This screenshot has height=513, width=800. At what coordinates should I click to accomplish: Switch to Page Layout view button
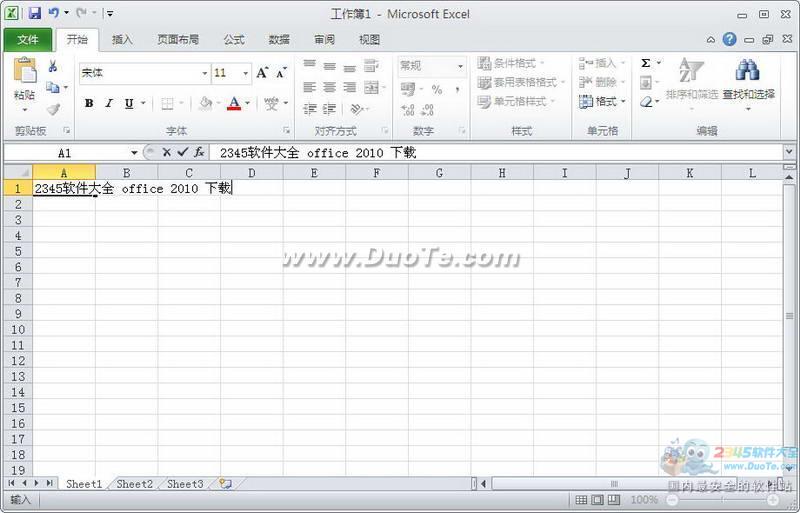(597, 500)
